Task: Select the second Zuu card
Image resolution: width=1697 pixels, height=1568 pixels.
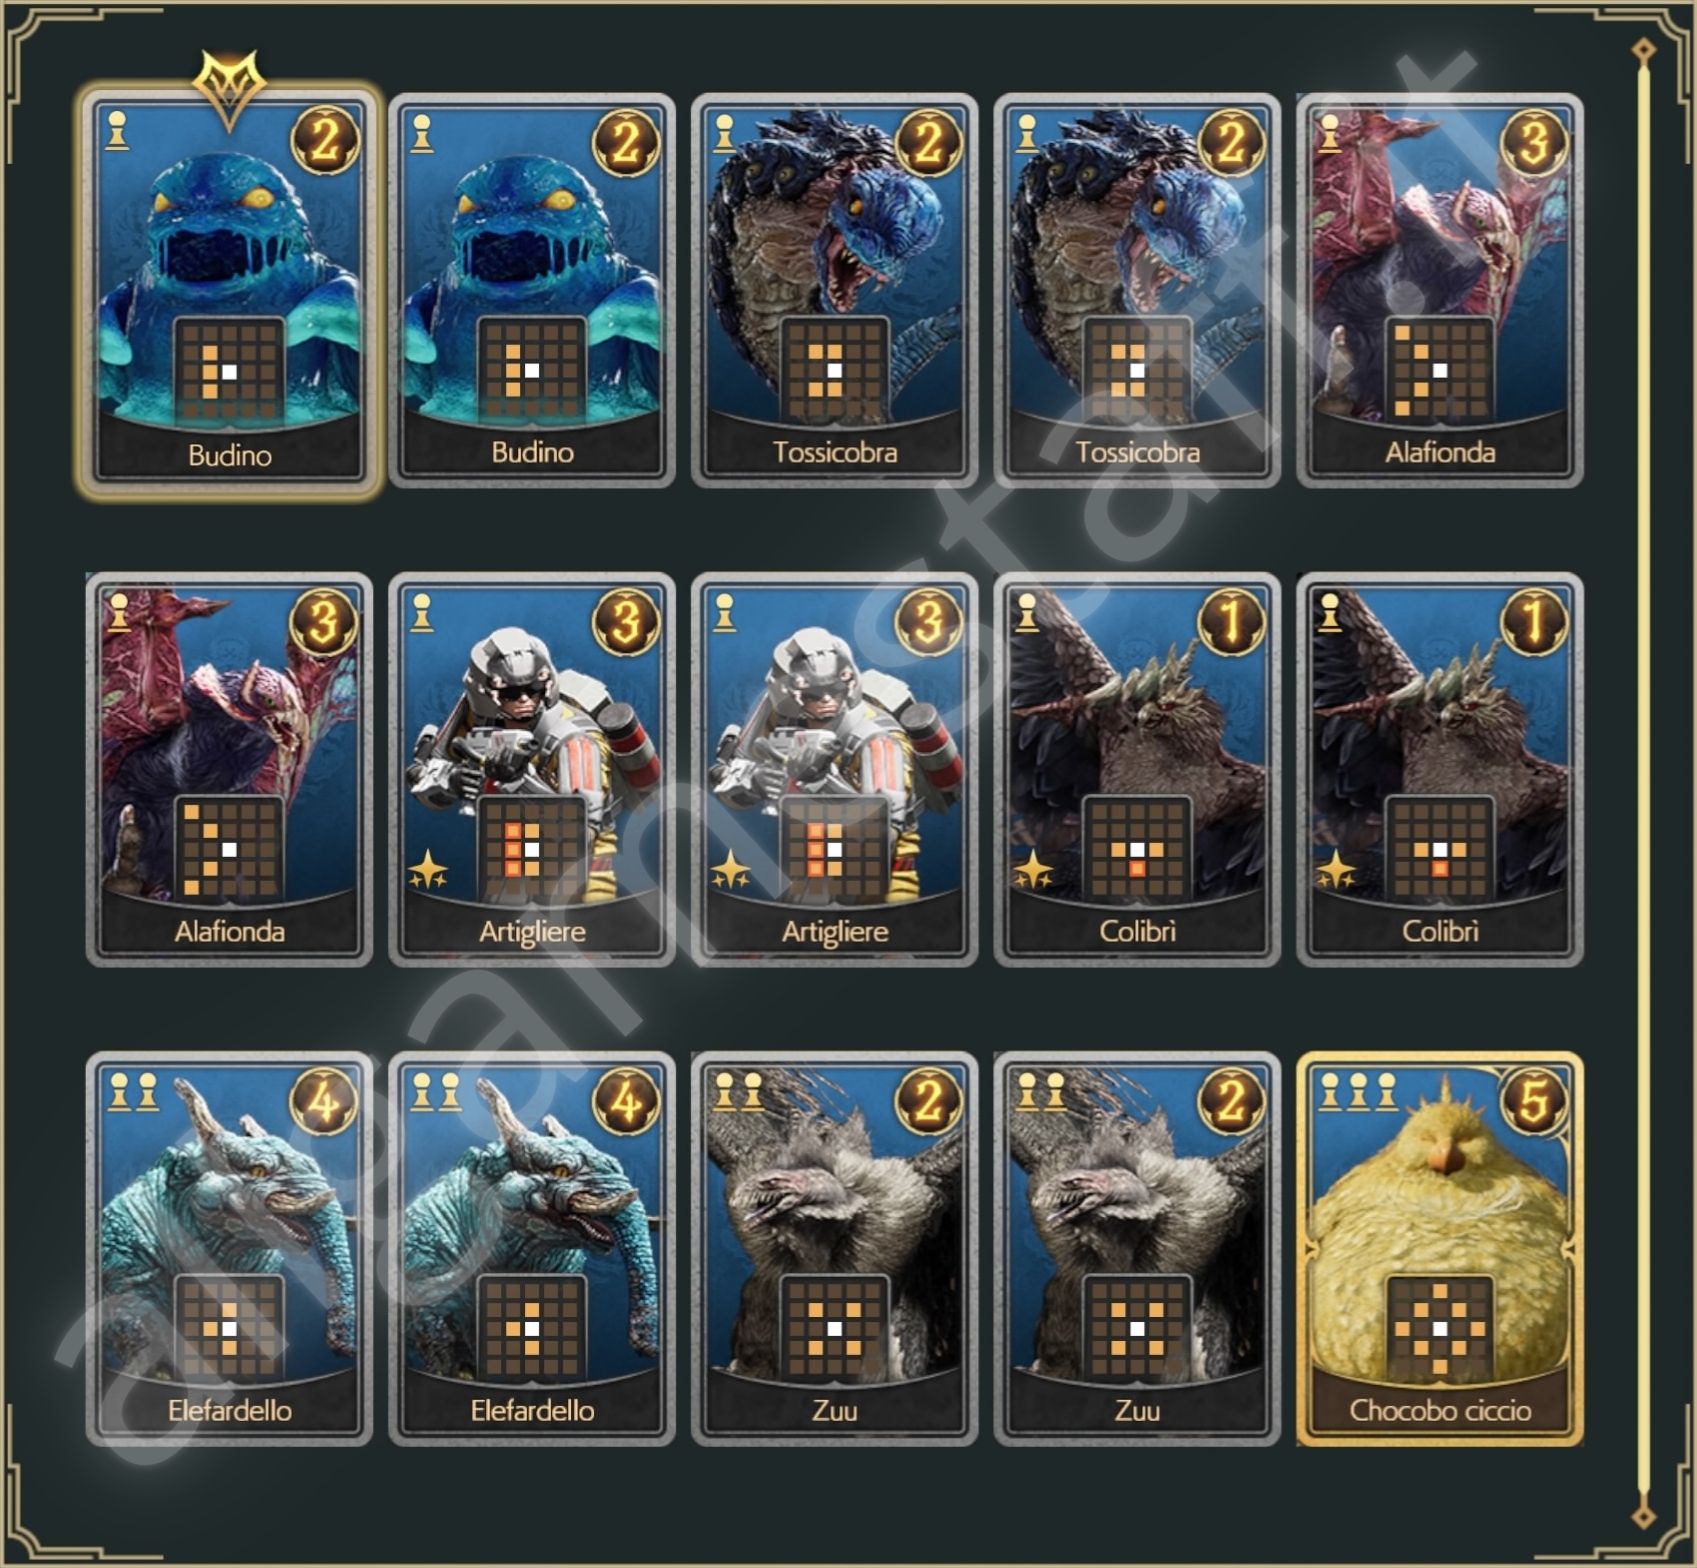Action: tap(1137, 1249)
